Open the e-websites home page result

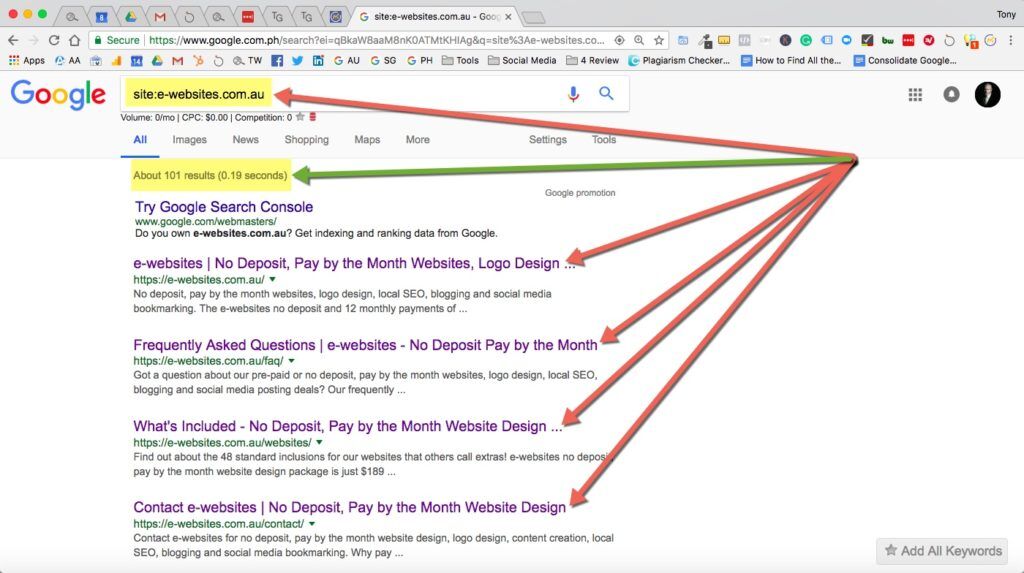tap(354, 263)
